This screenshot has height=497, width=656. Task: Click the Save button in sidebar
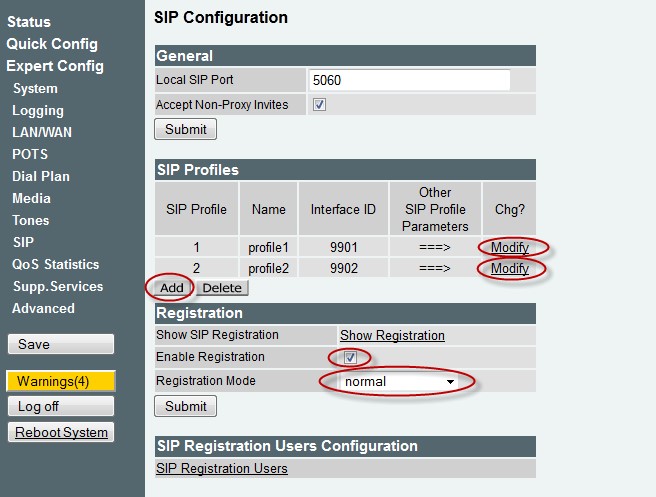pyautogui.click(x=61, y=344)
